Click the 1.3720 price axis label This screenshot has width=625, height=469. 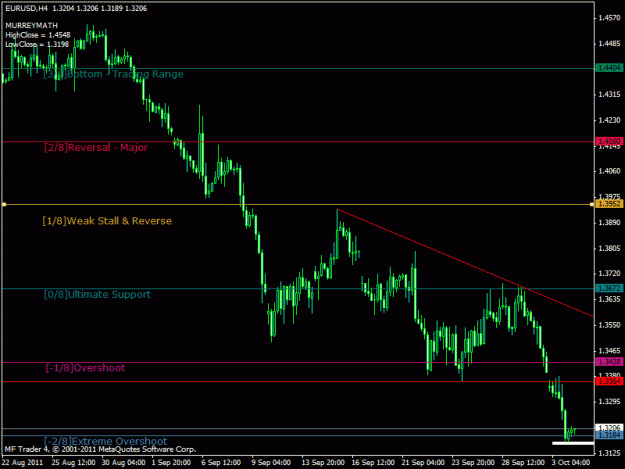pyautogui.click(x=610, y=273)
